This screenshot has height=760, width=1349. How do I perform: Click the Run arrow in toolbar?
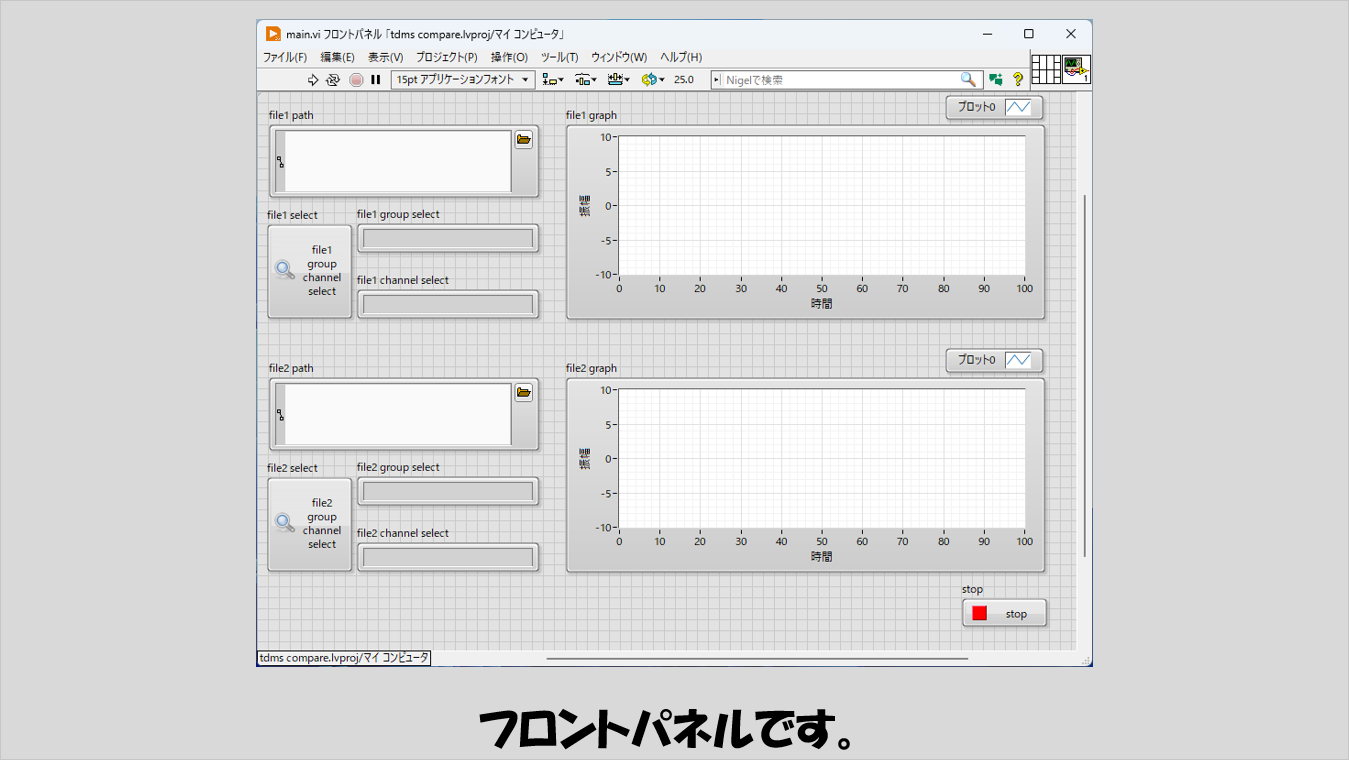pos(313,80)
